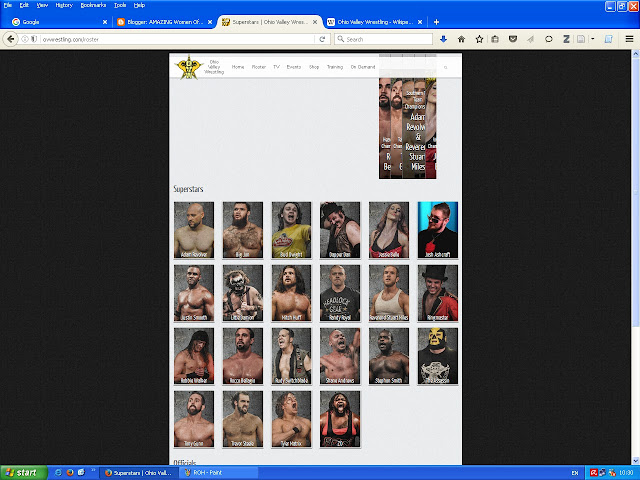Open Josh Ashcraft's superstar photo
640x480 pixels.
pyautogui.click(x=438, y=230)
